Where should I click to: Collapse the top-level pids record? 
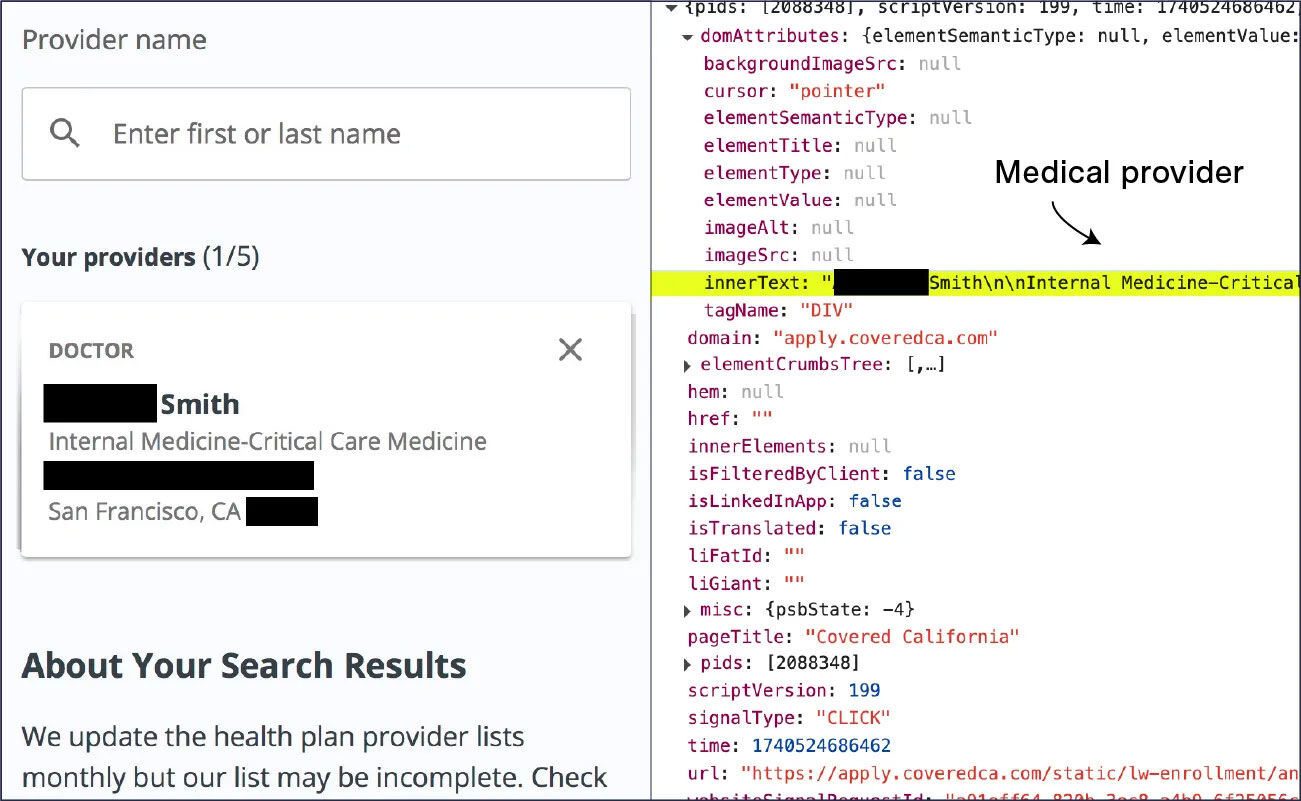tap(671, 8)
